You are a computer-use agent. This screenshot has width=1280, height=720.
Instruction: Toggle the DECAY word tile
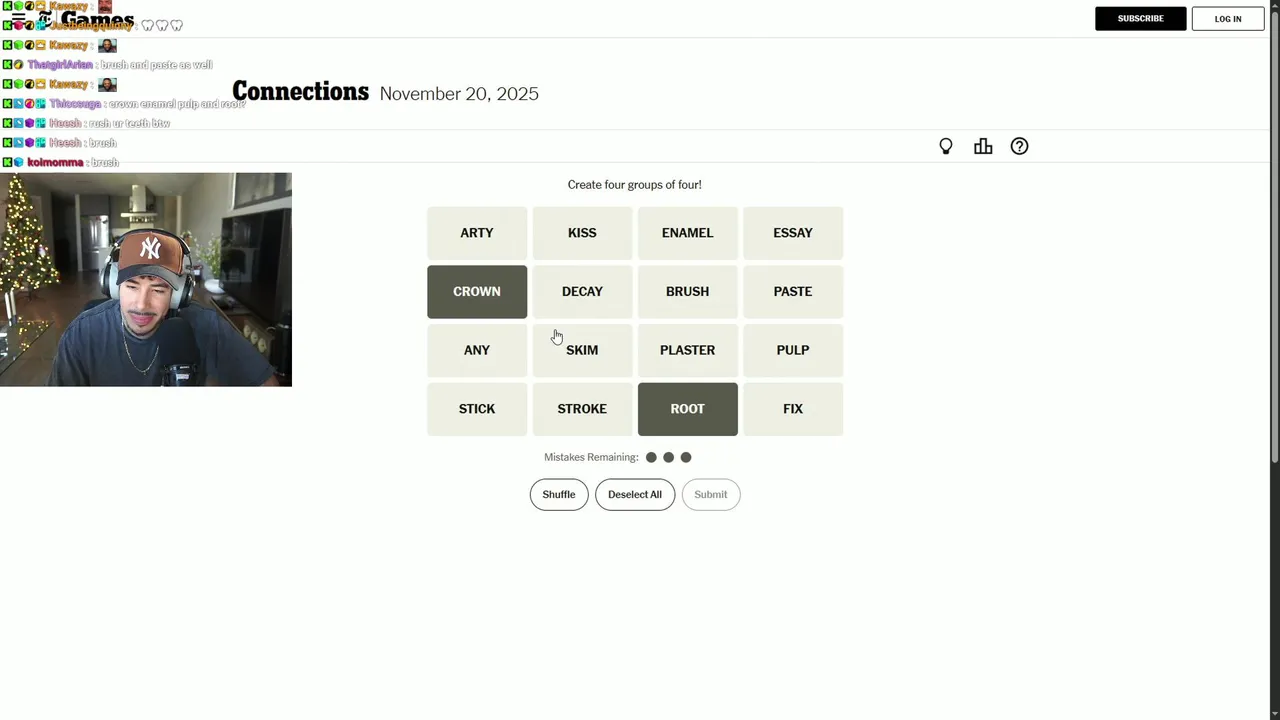click(x=582, y=292)
